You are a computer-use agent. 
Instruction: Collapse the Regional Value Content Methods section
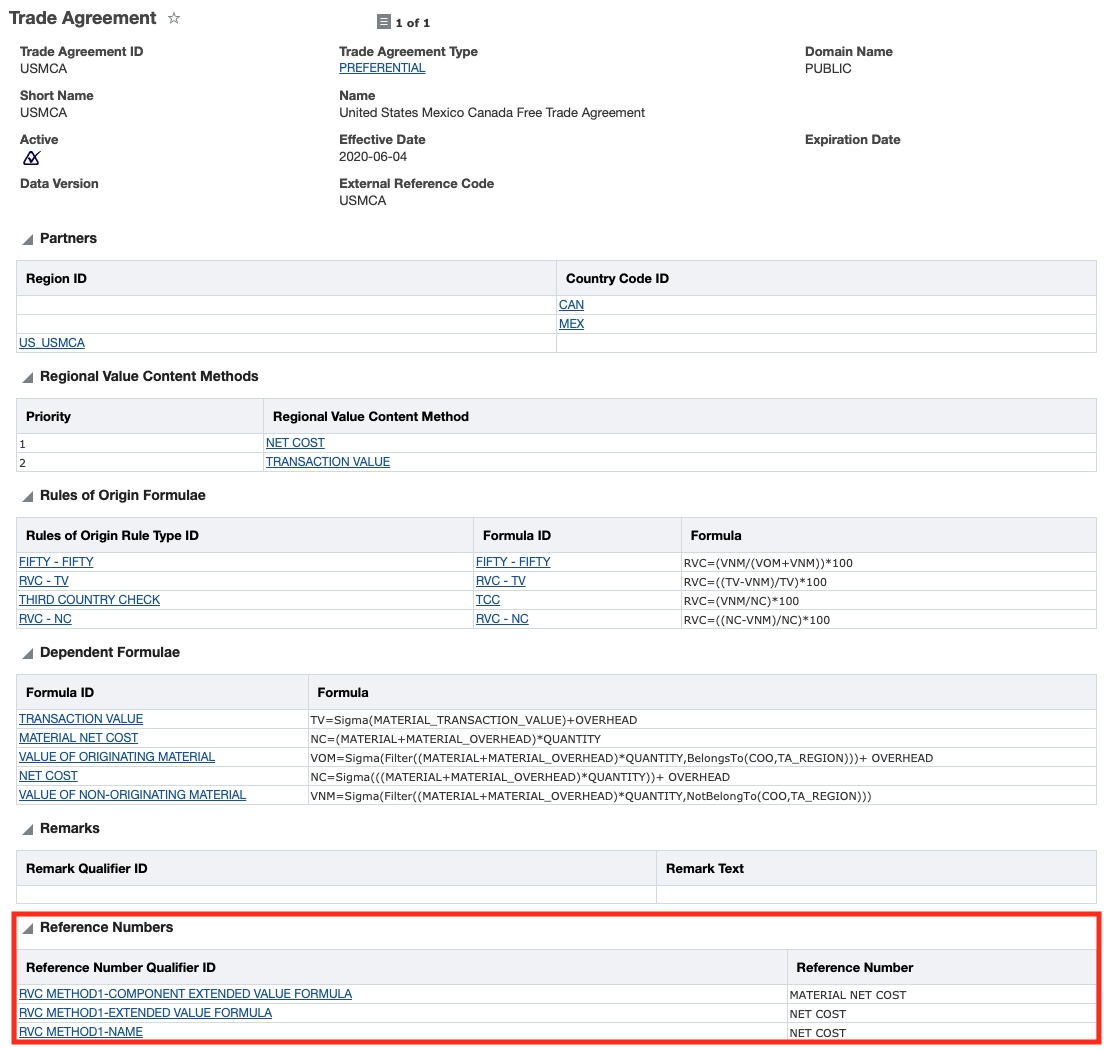point(28,378)
